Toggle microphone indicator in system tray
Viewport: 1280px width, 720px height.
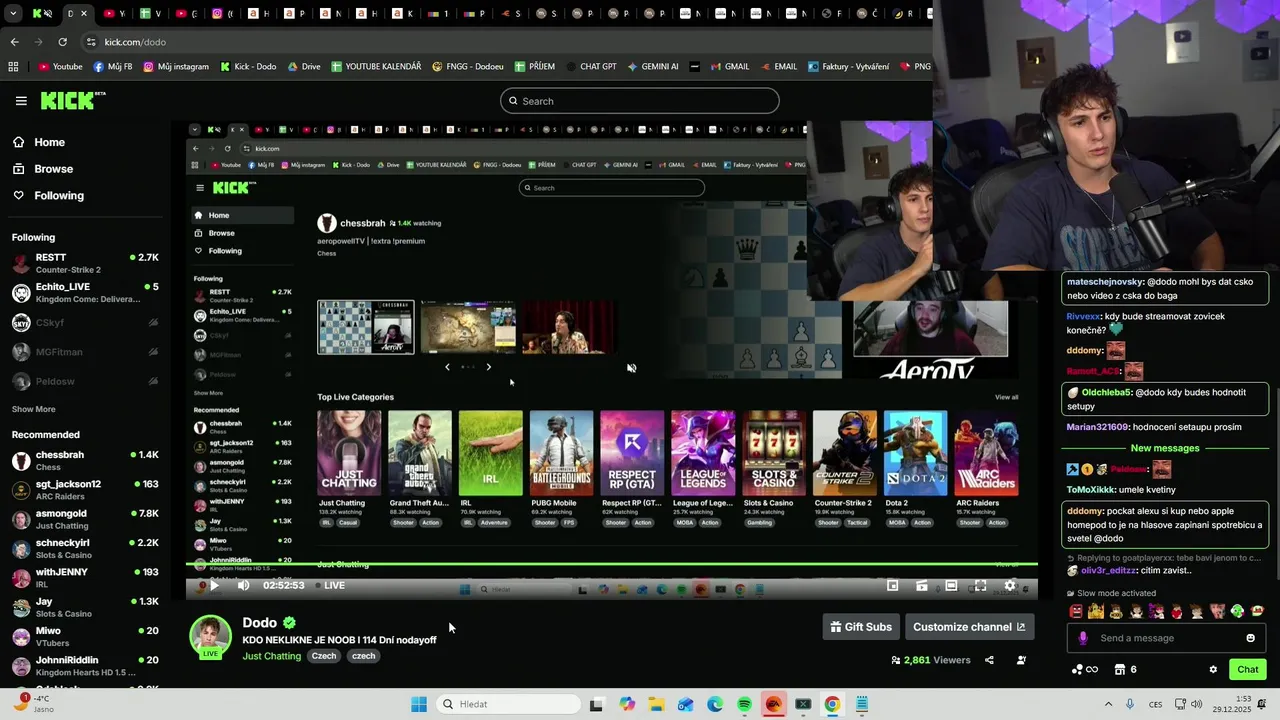click(x=1130, y=704)
